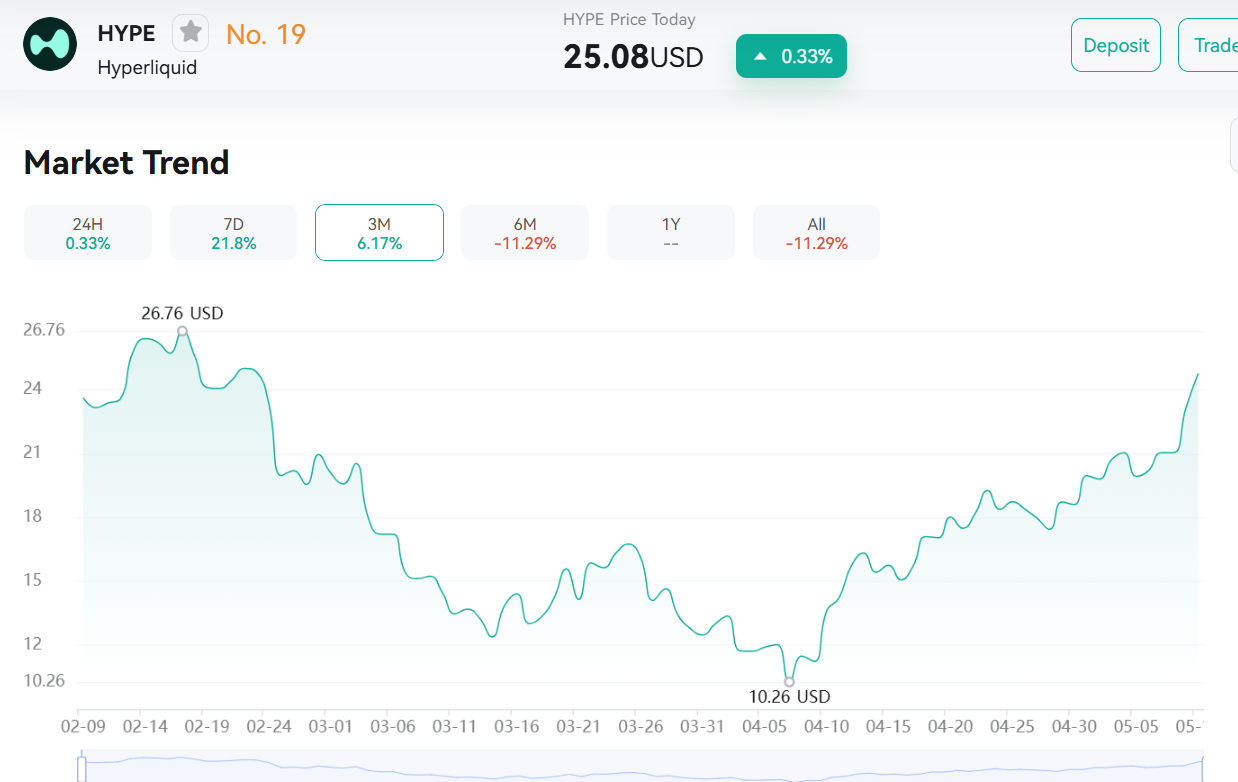Click the green up-arrow in 0.33% badge

(760, 57)
